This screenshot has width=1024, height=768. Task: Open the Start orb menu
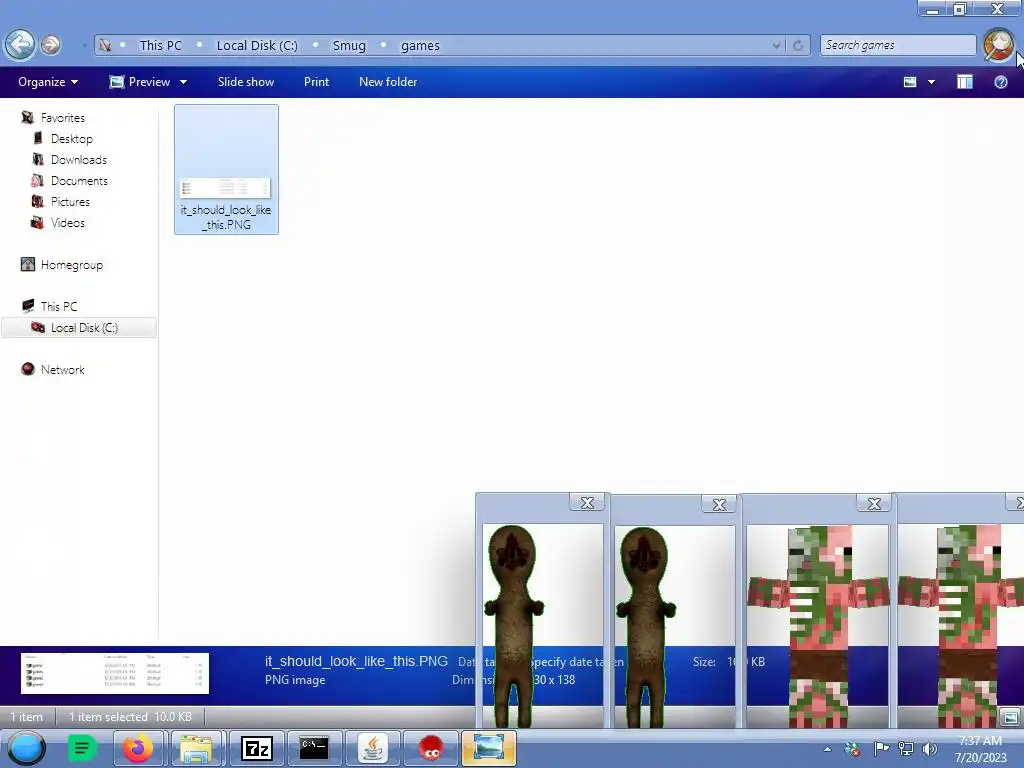point(26,748)
